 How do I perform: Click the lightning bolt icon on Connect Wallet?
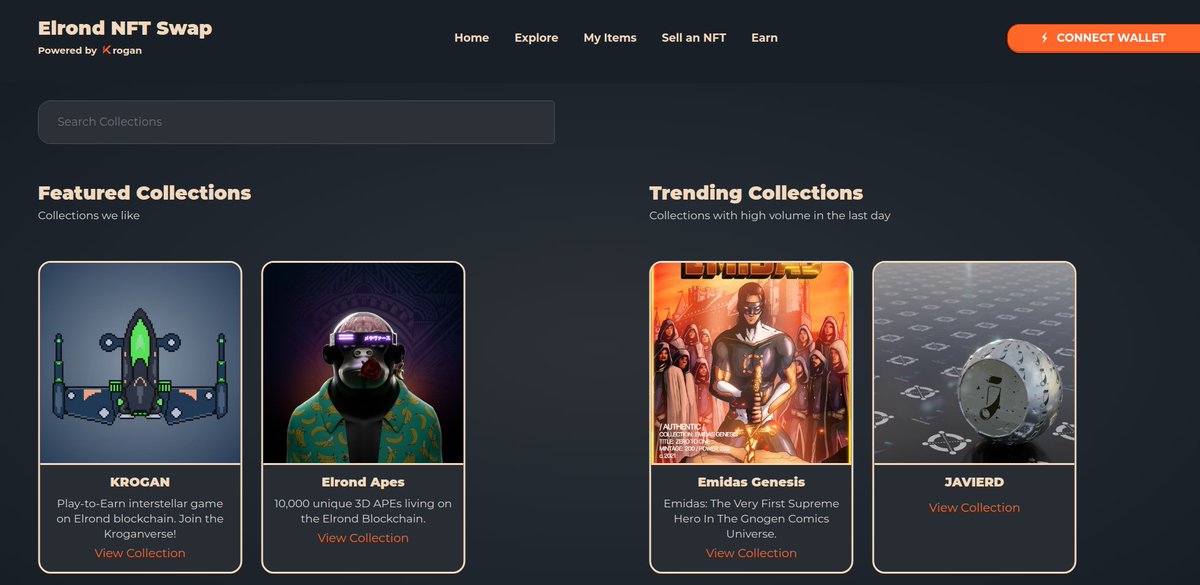point(1043,38)
